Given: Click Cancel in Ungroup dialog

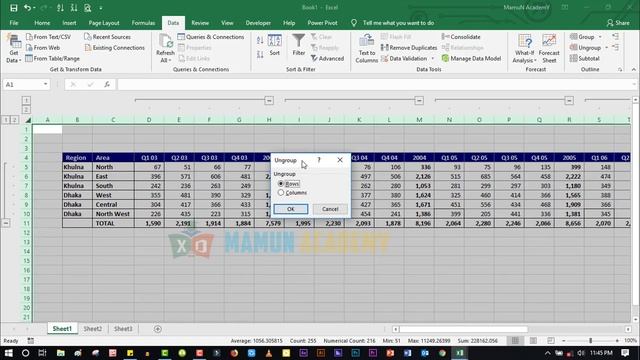Looking at the screenshot, I should 330,209.
